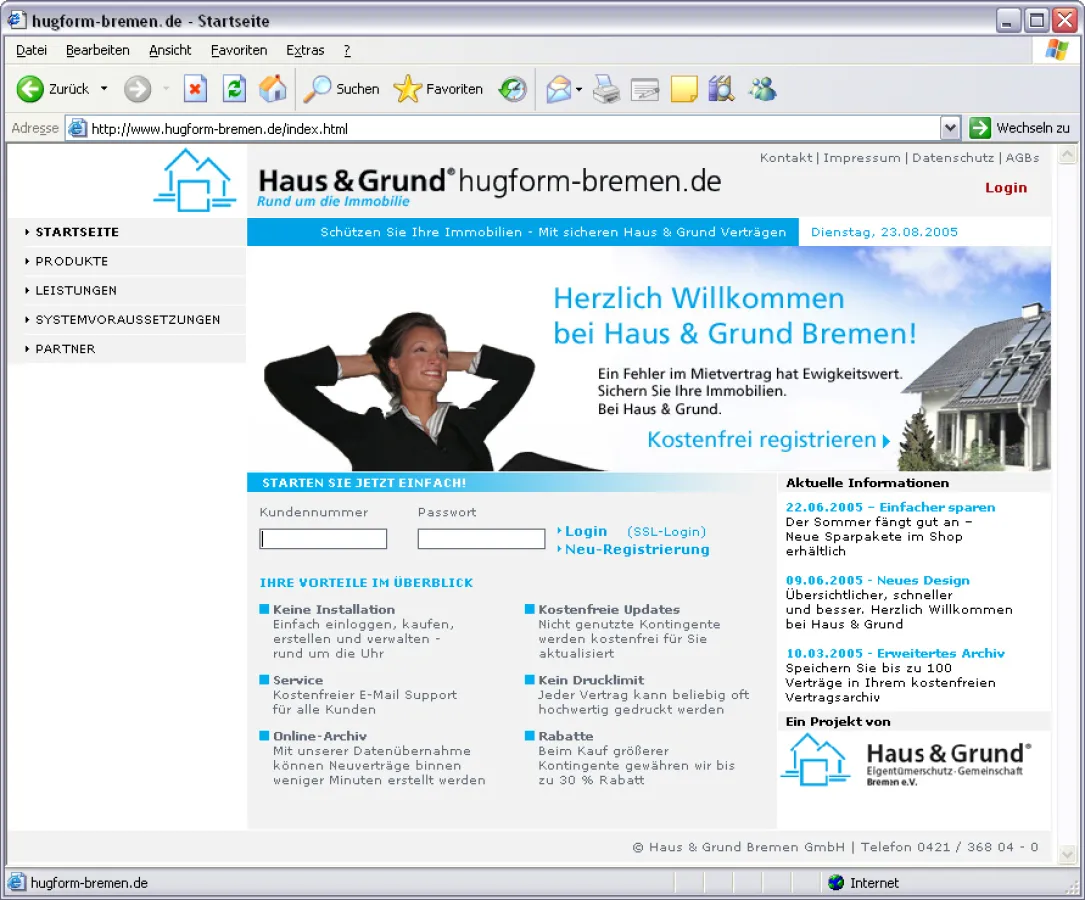This screenshot has height=900, width=1085.
Task: Open the Extras menu
Action: pyautogui.click(x=305, y=50)
